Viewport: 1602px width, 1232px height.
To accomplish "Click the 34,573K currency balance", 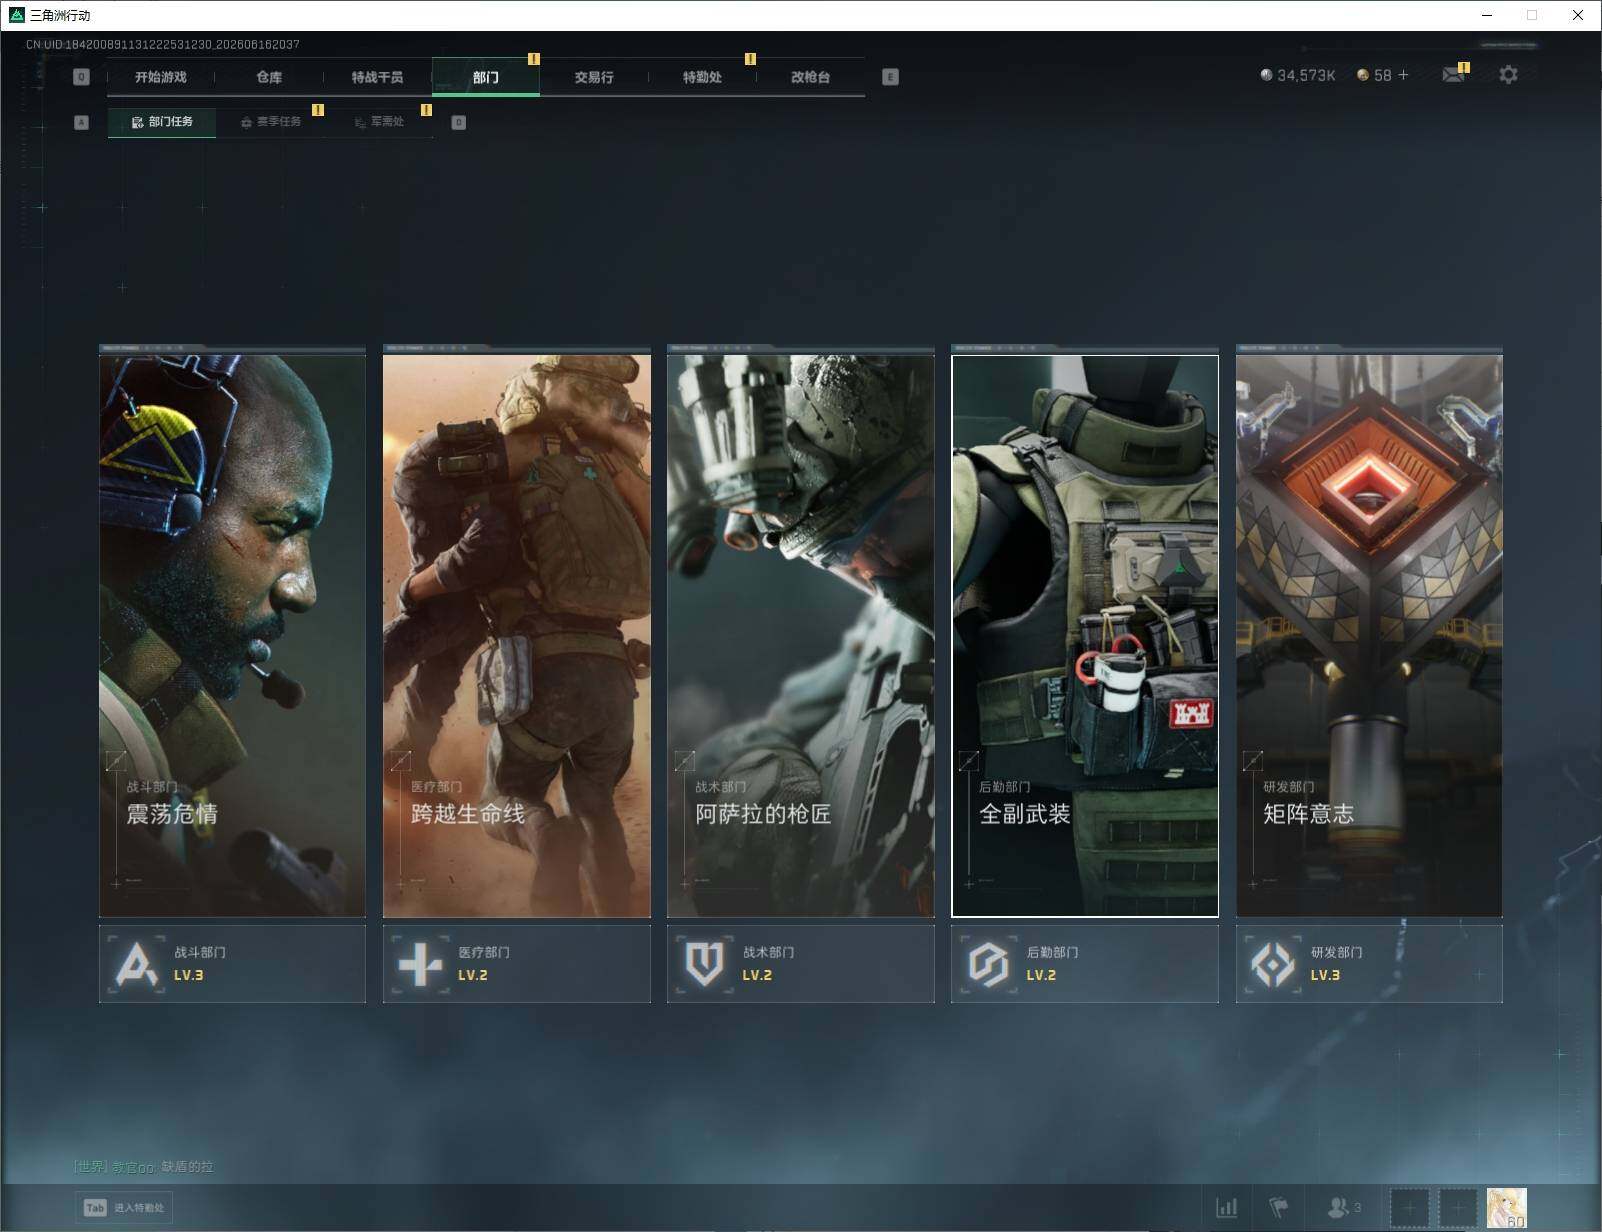I will (1306, 75).
